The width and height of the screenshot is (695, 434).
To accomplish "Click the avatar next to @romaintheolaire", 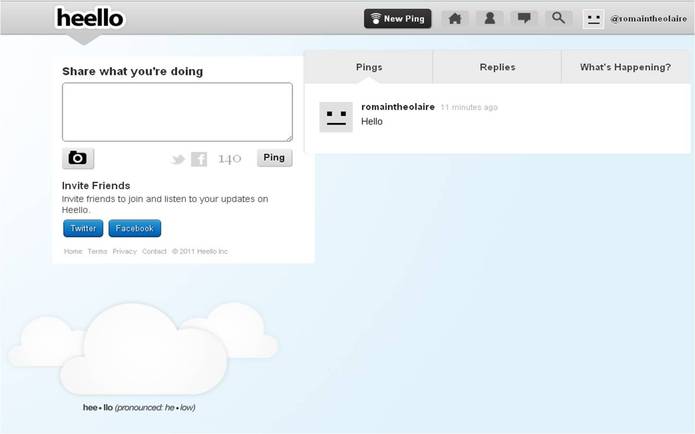I will pos(593,19).
